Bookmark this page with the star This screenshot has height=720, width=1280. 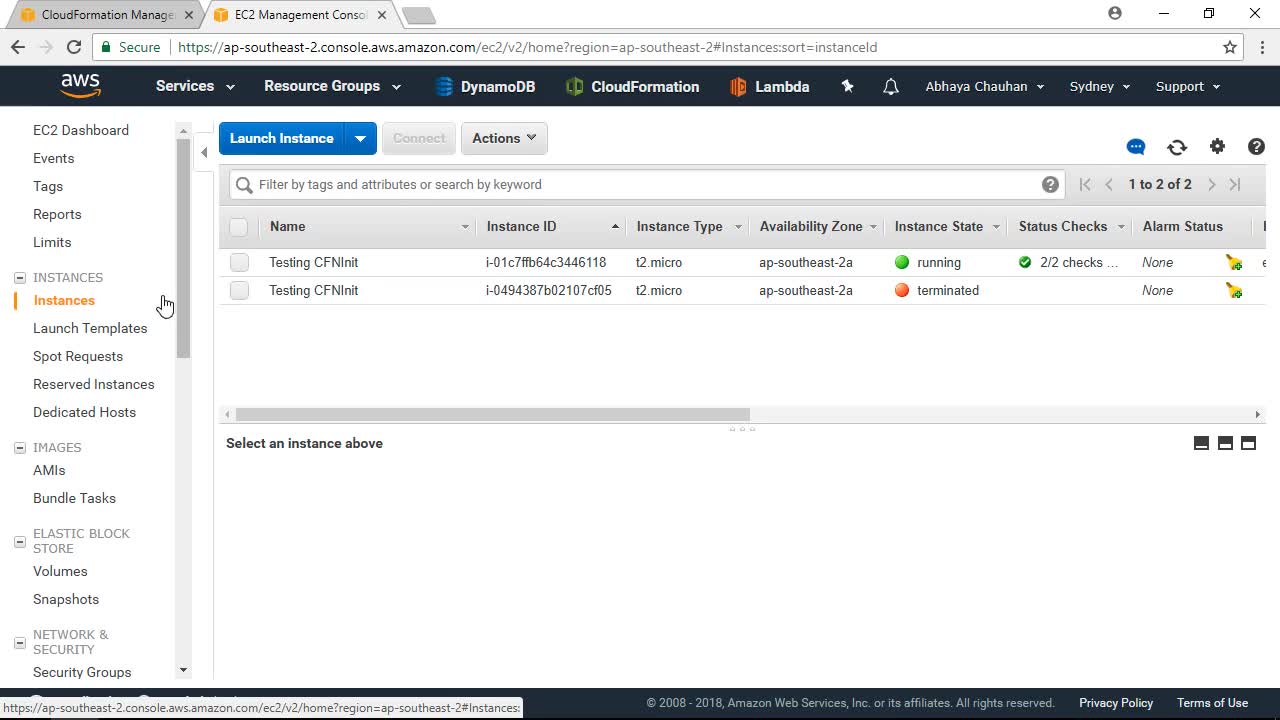click(1230, 47)
